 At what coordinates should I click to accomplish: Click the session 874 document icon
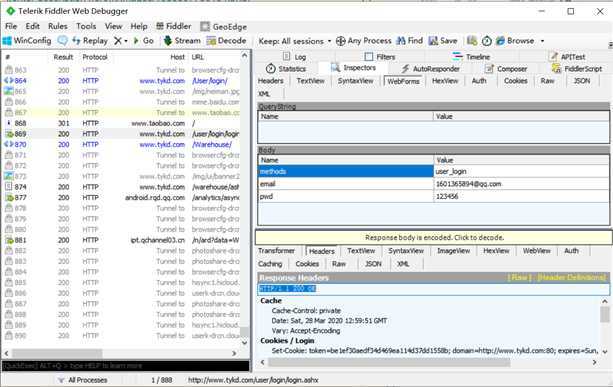(9, 187)
